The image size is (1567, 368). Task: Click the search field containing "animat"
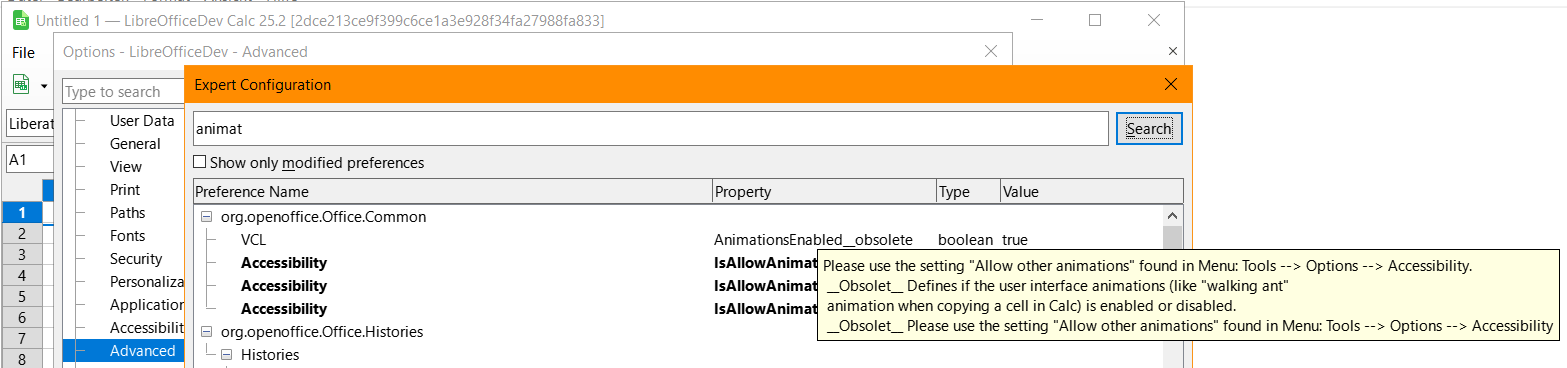651,128
